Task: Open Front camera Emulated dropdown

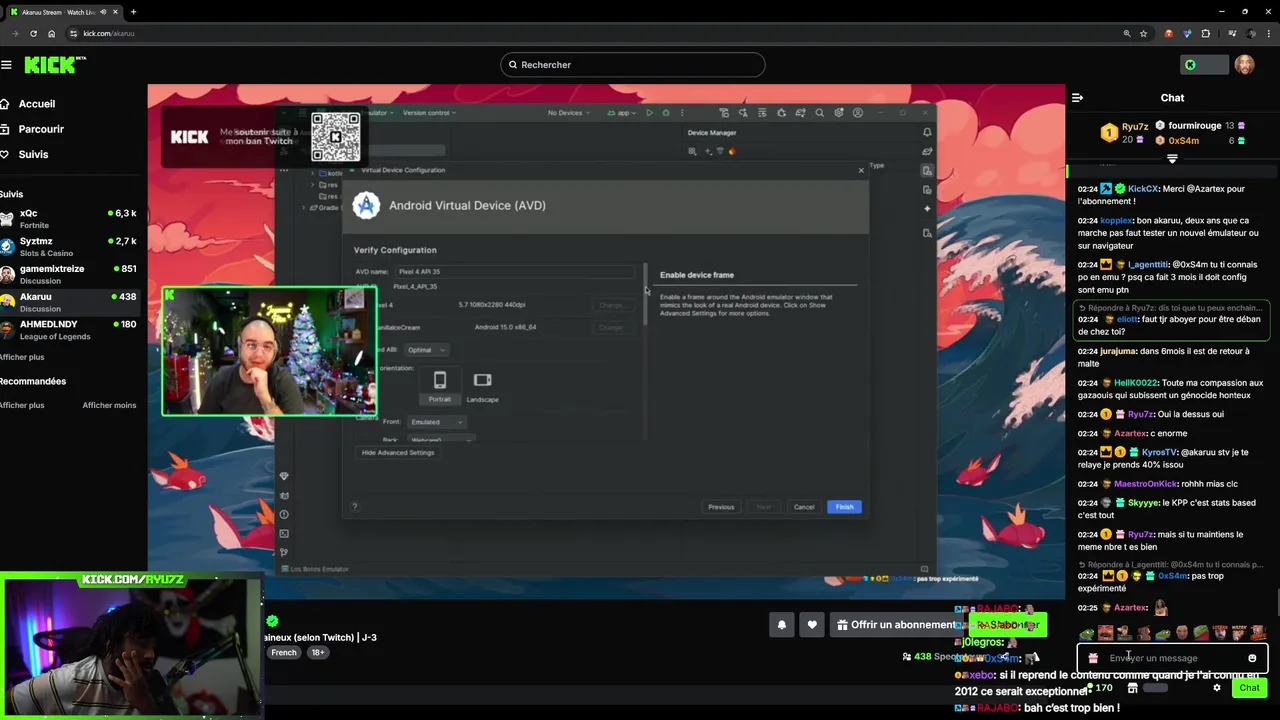Action: coord(436,422)
